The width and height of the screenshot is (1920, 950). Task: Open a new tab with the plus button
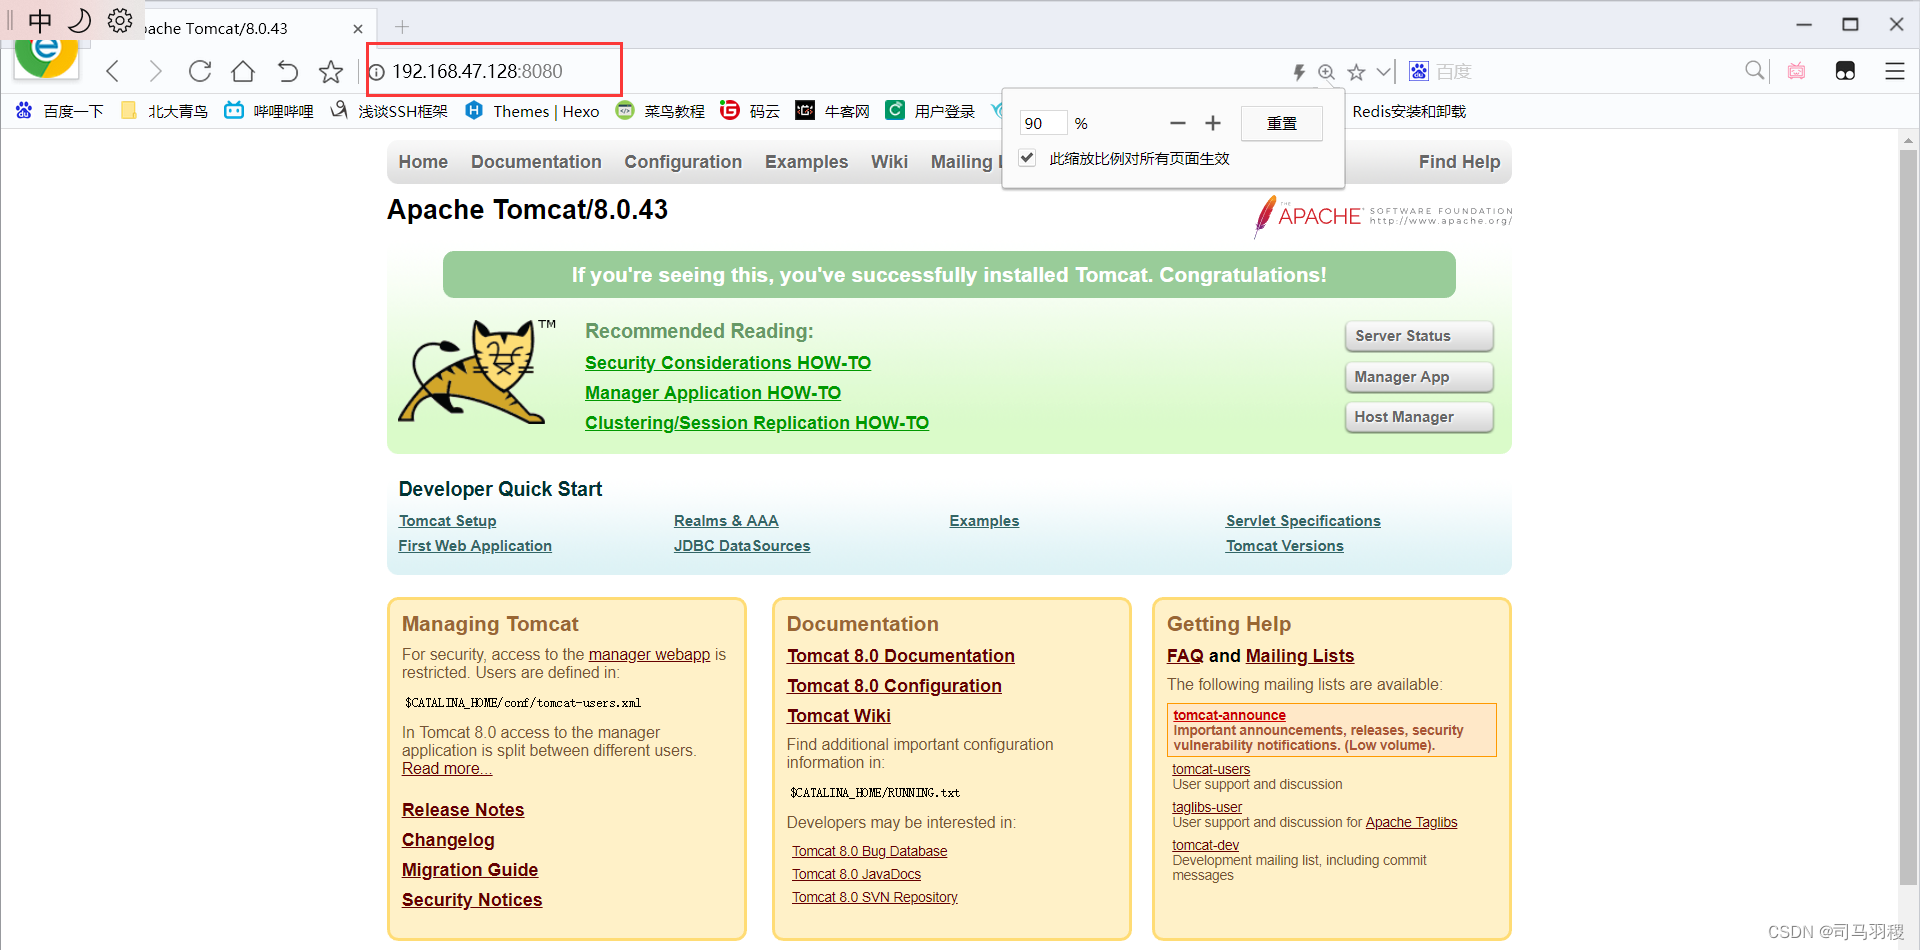(x=402, y=27)
